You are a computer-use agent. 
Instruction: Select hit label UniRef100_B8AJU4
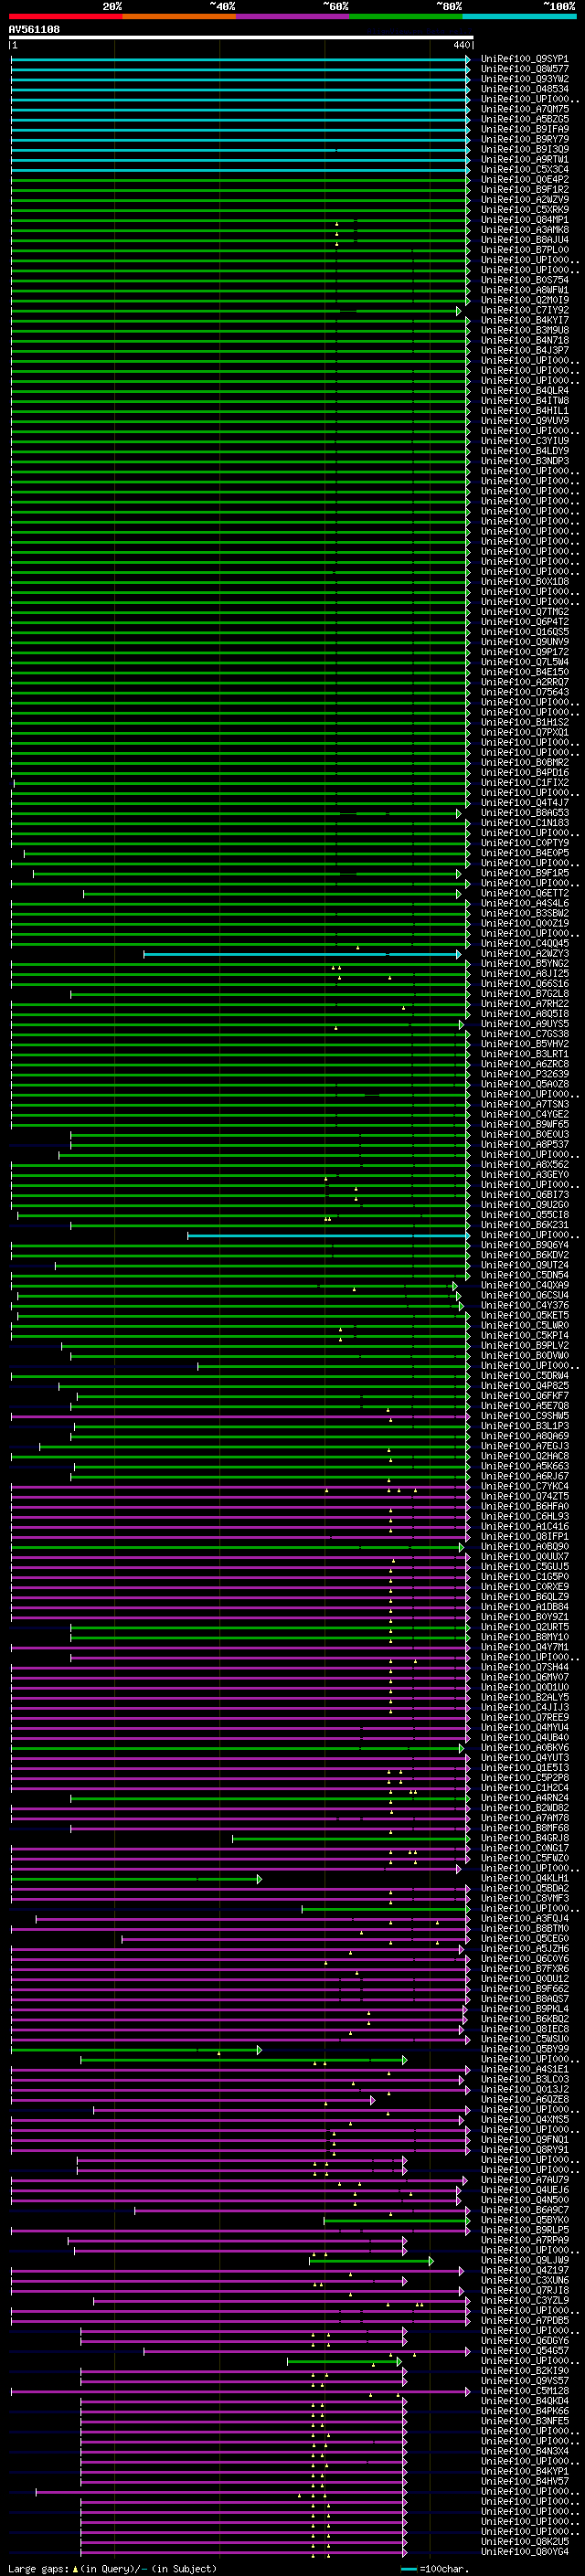coord(525,240)
